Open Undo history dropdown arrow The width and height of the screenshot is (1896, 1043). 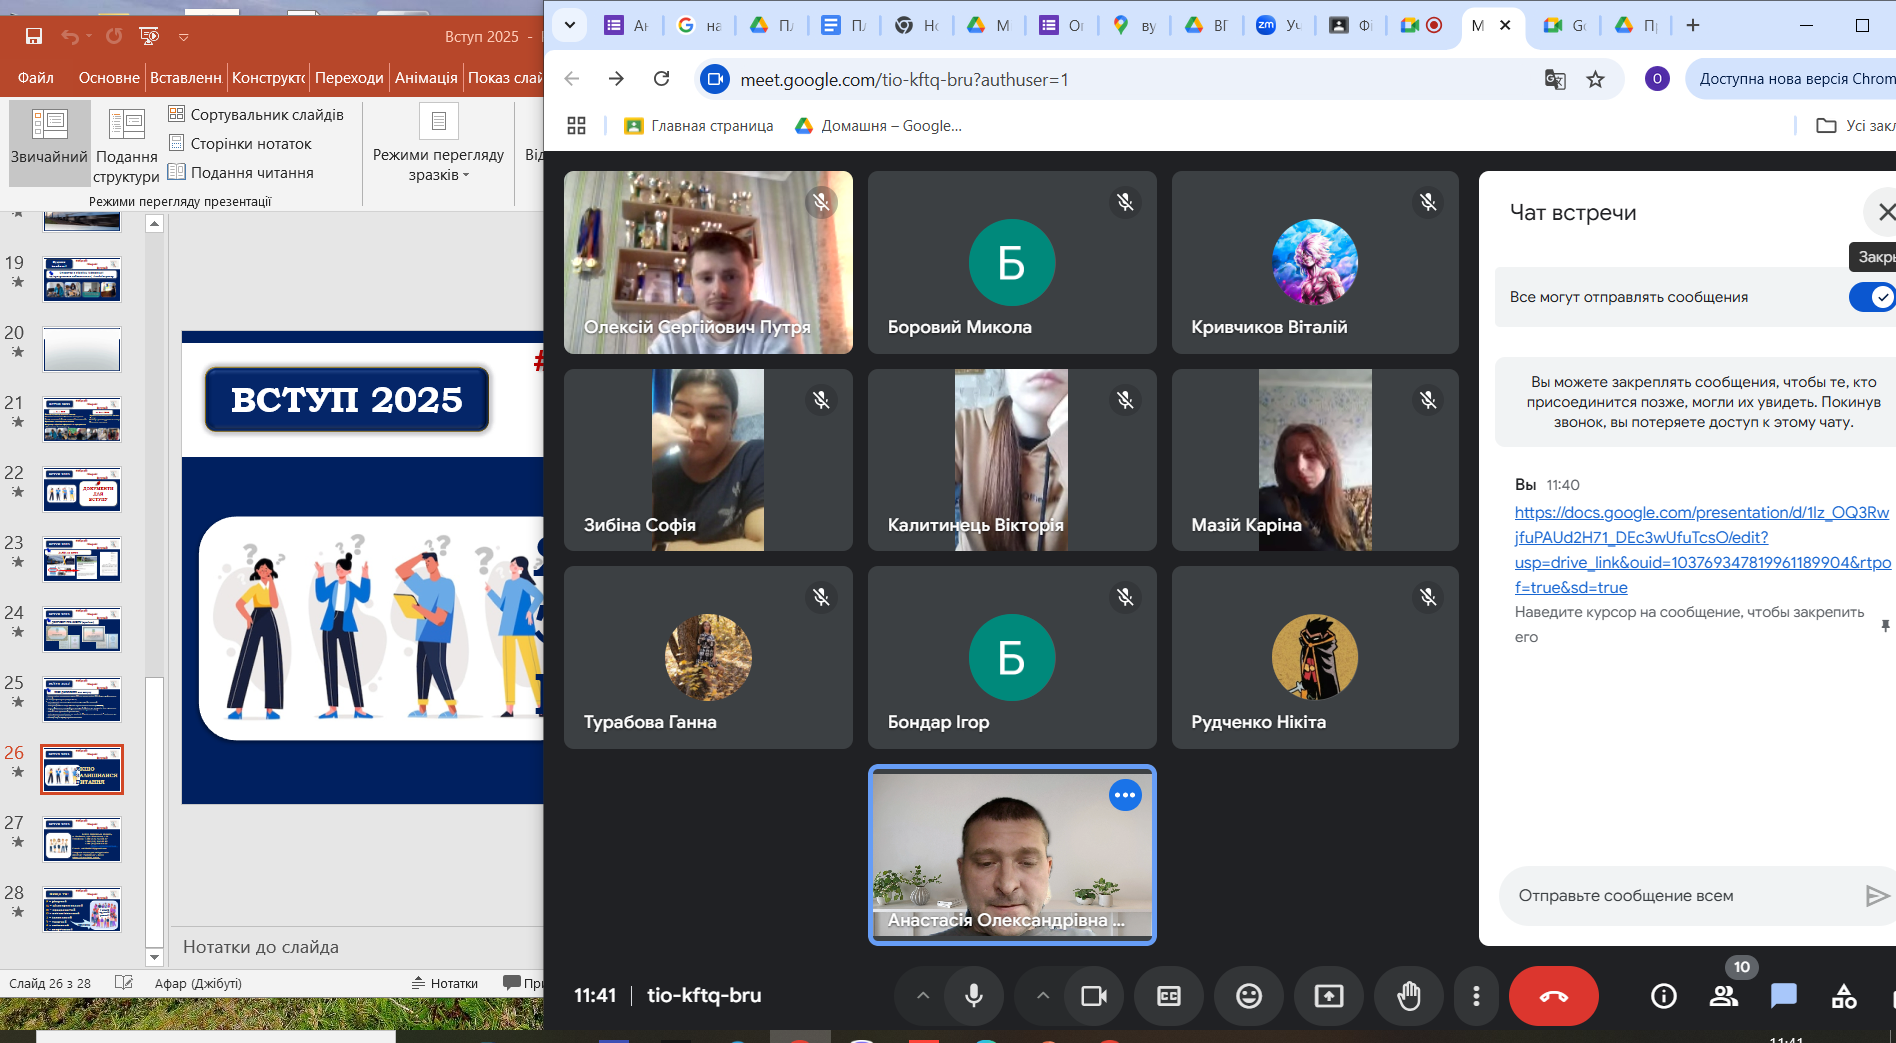coord(89,37)
